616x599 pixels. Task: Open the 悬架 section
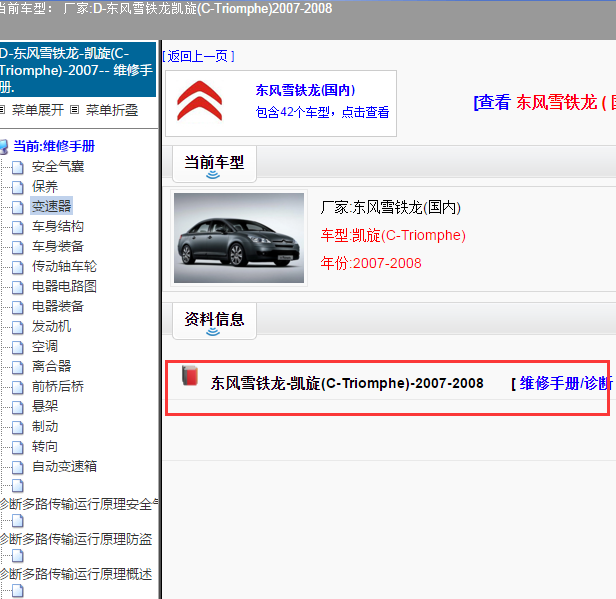pyautogui.click(x=45, y=406)
